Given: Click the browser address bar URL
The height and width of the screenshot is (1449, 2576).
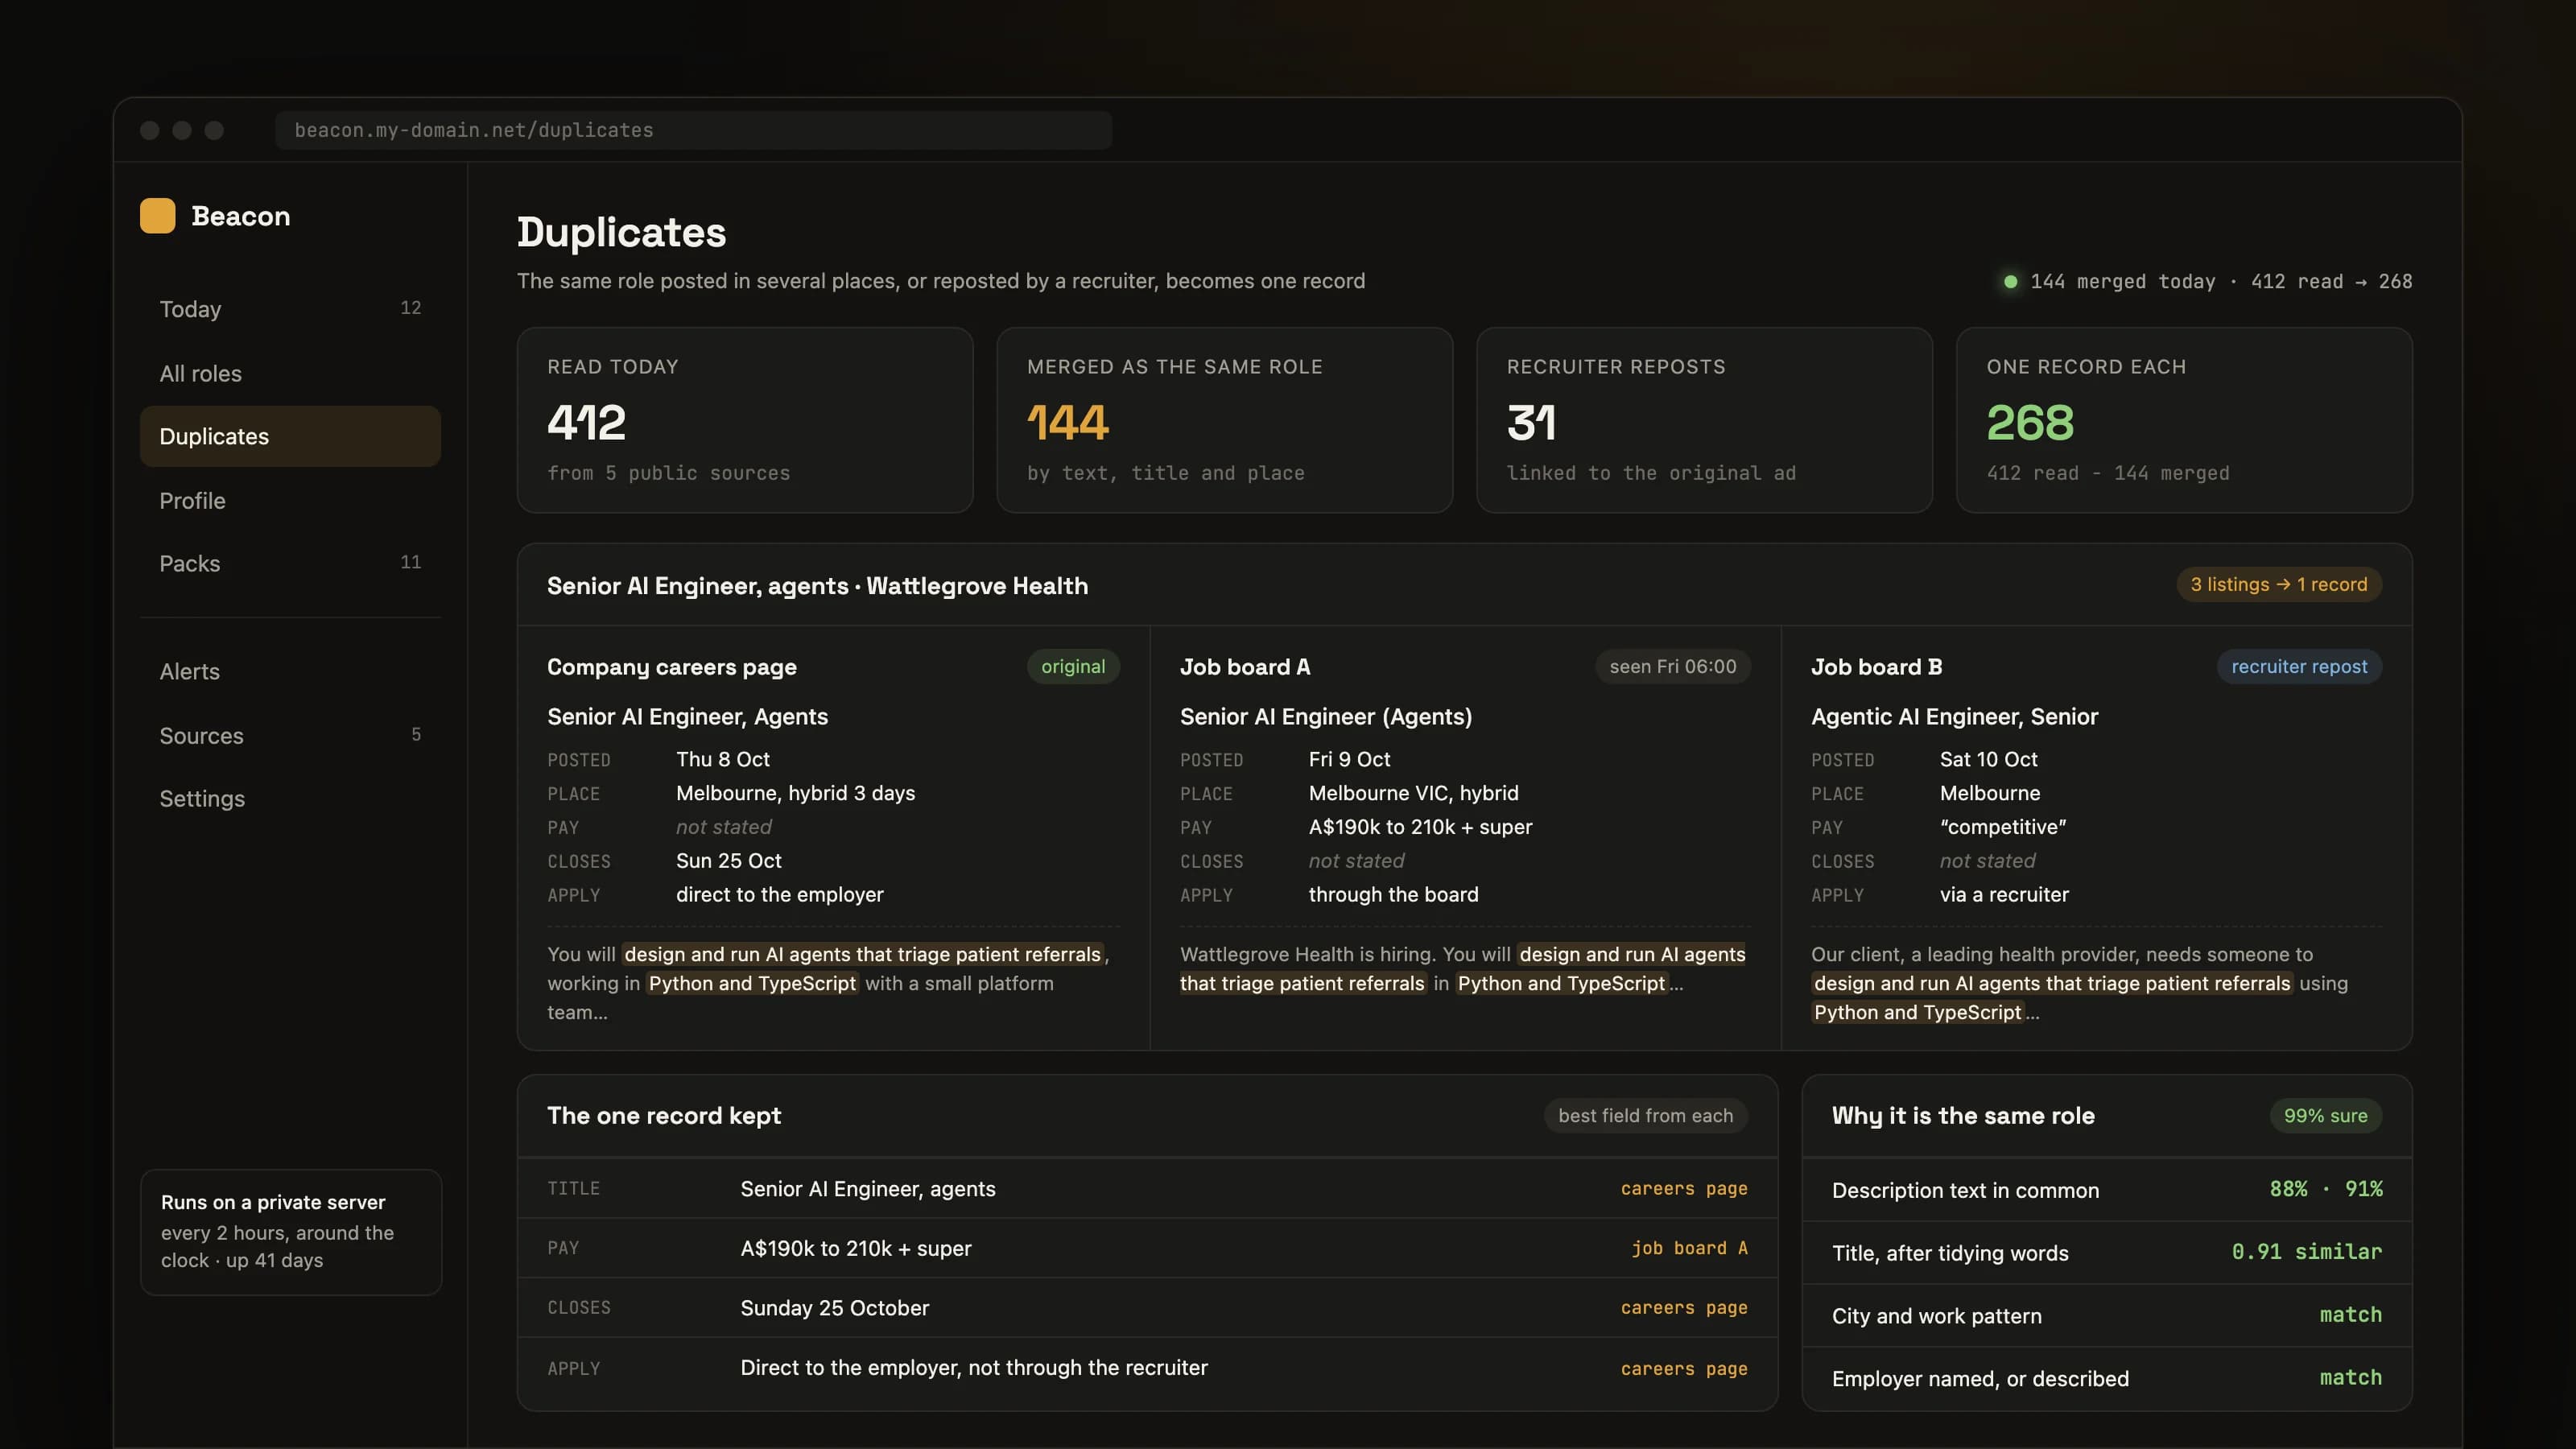Looking at the screenshot, I should coord(693,130).
